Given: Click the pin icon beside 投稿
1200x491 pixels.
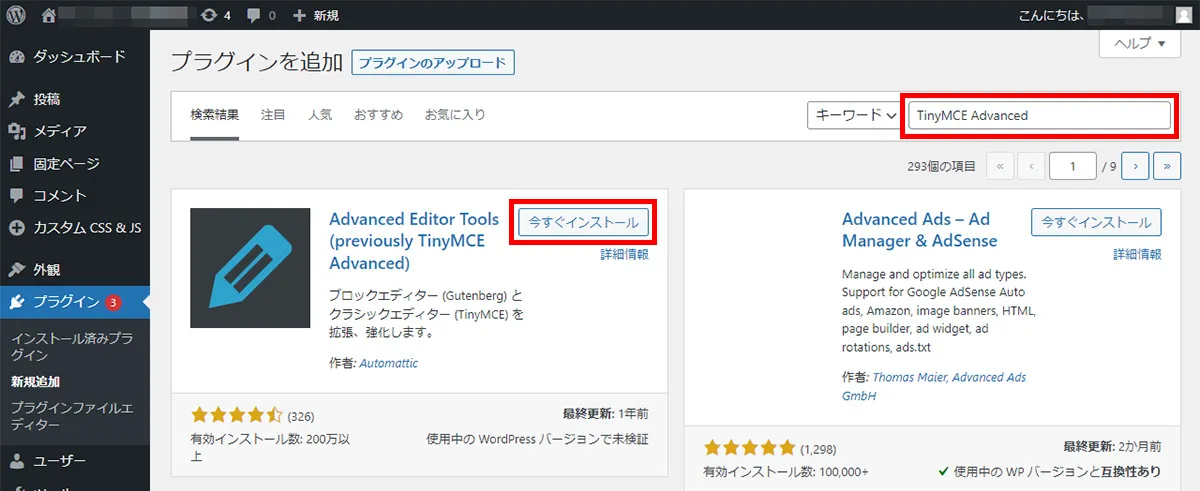Looking at the screenshot, I should 16,99.
